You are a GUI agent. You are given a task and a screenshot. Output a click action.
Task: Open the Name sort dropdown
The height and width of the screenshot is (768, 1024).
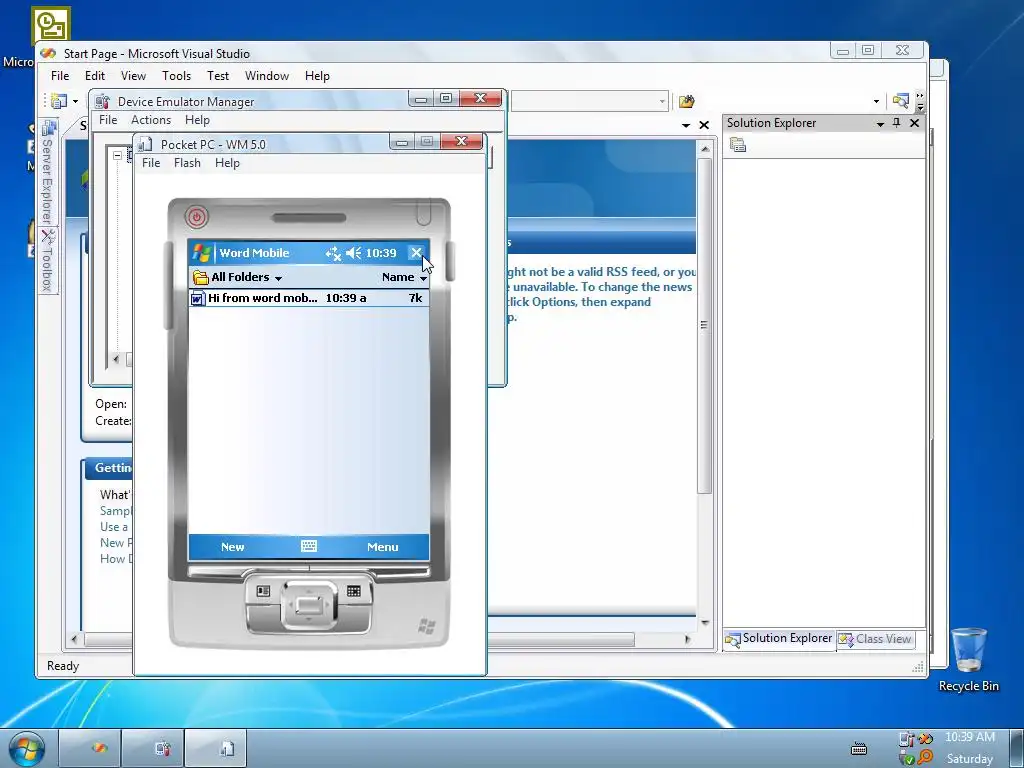404,277
